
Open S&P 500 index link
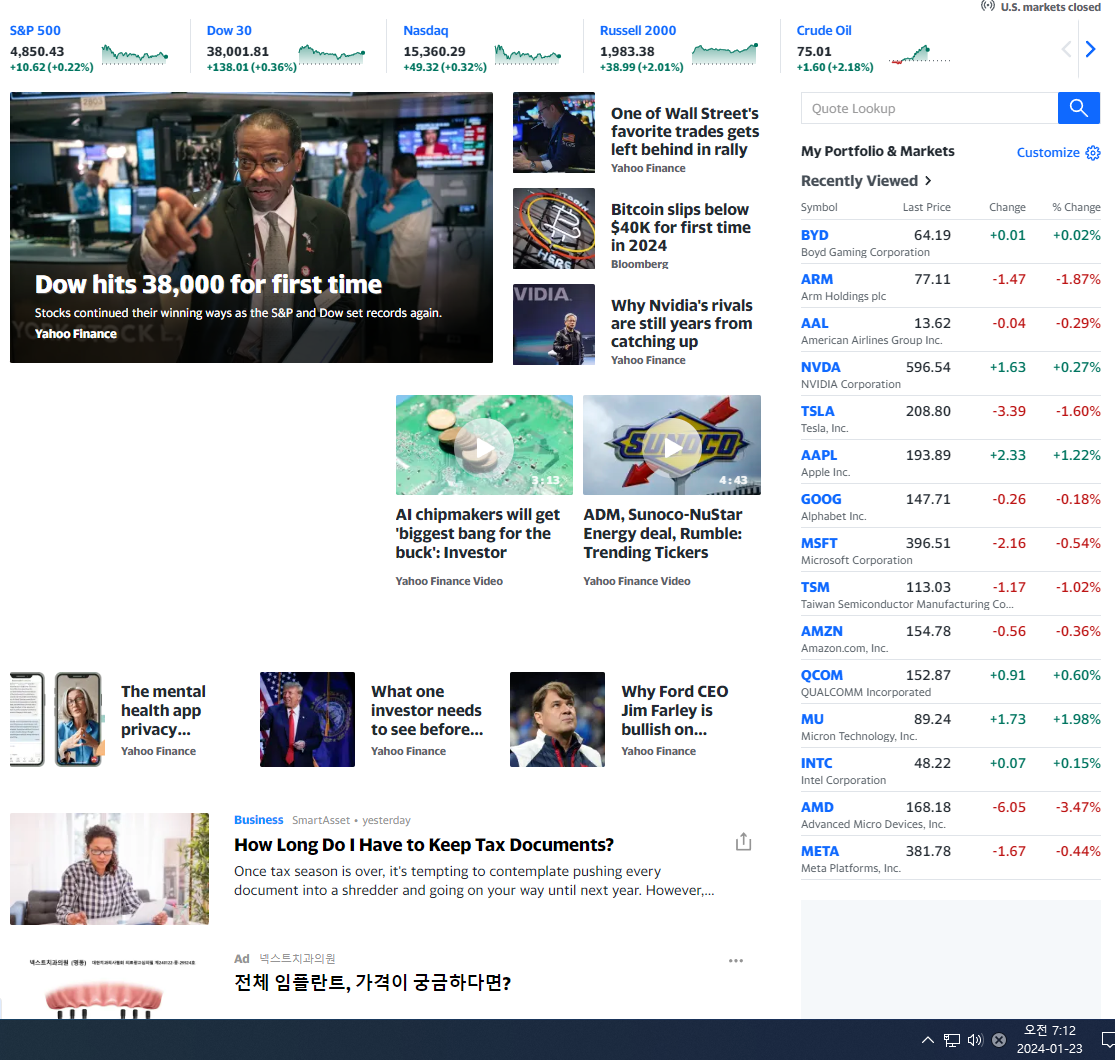(x=35, y=31)
